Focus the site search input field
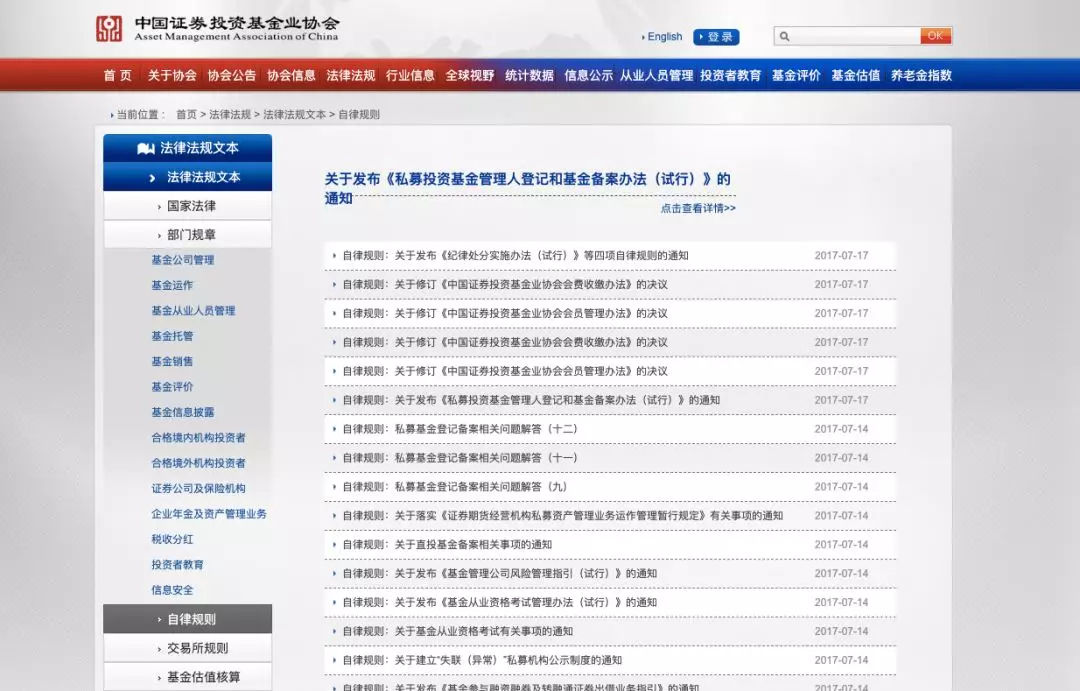The height and width of the screenshot is (691, 1080). coord(855,36)
